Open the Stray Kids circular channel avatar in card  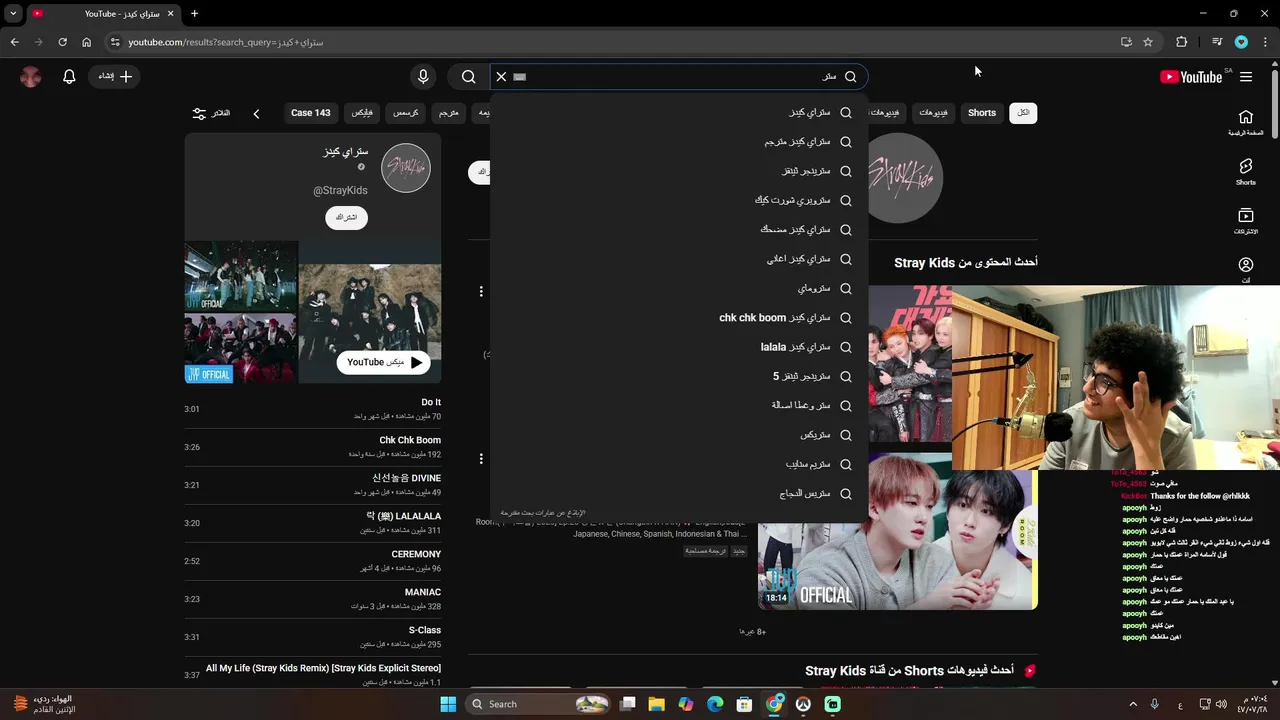tap(406, 167)
